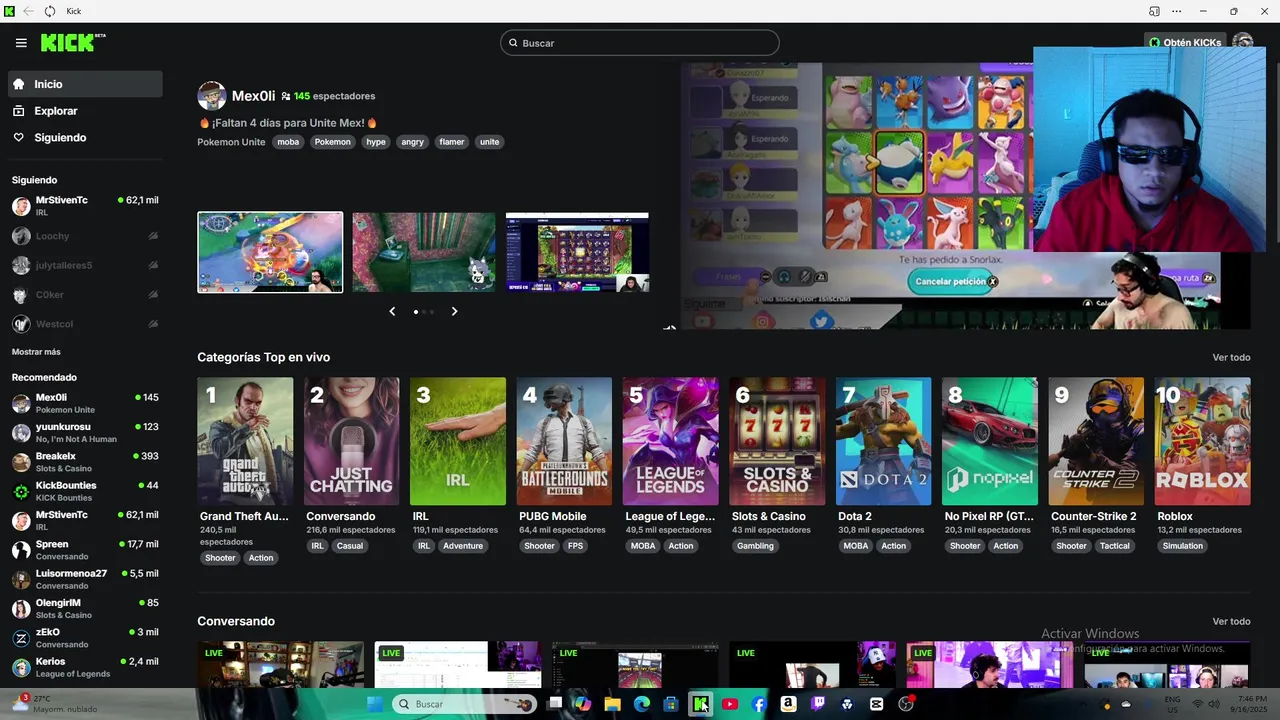This screenshot has height=720, width=1280.
Task: Open the hamburger menu beside the KICK logo
Action: 21,43
